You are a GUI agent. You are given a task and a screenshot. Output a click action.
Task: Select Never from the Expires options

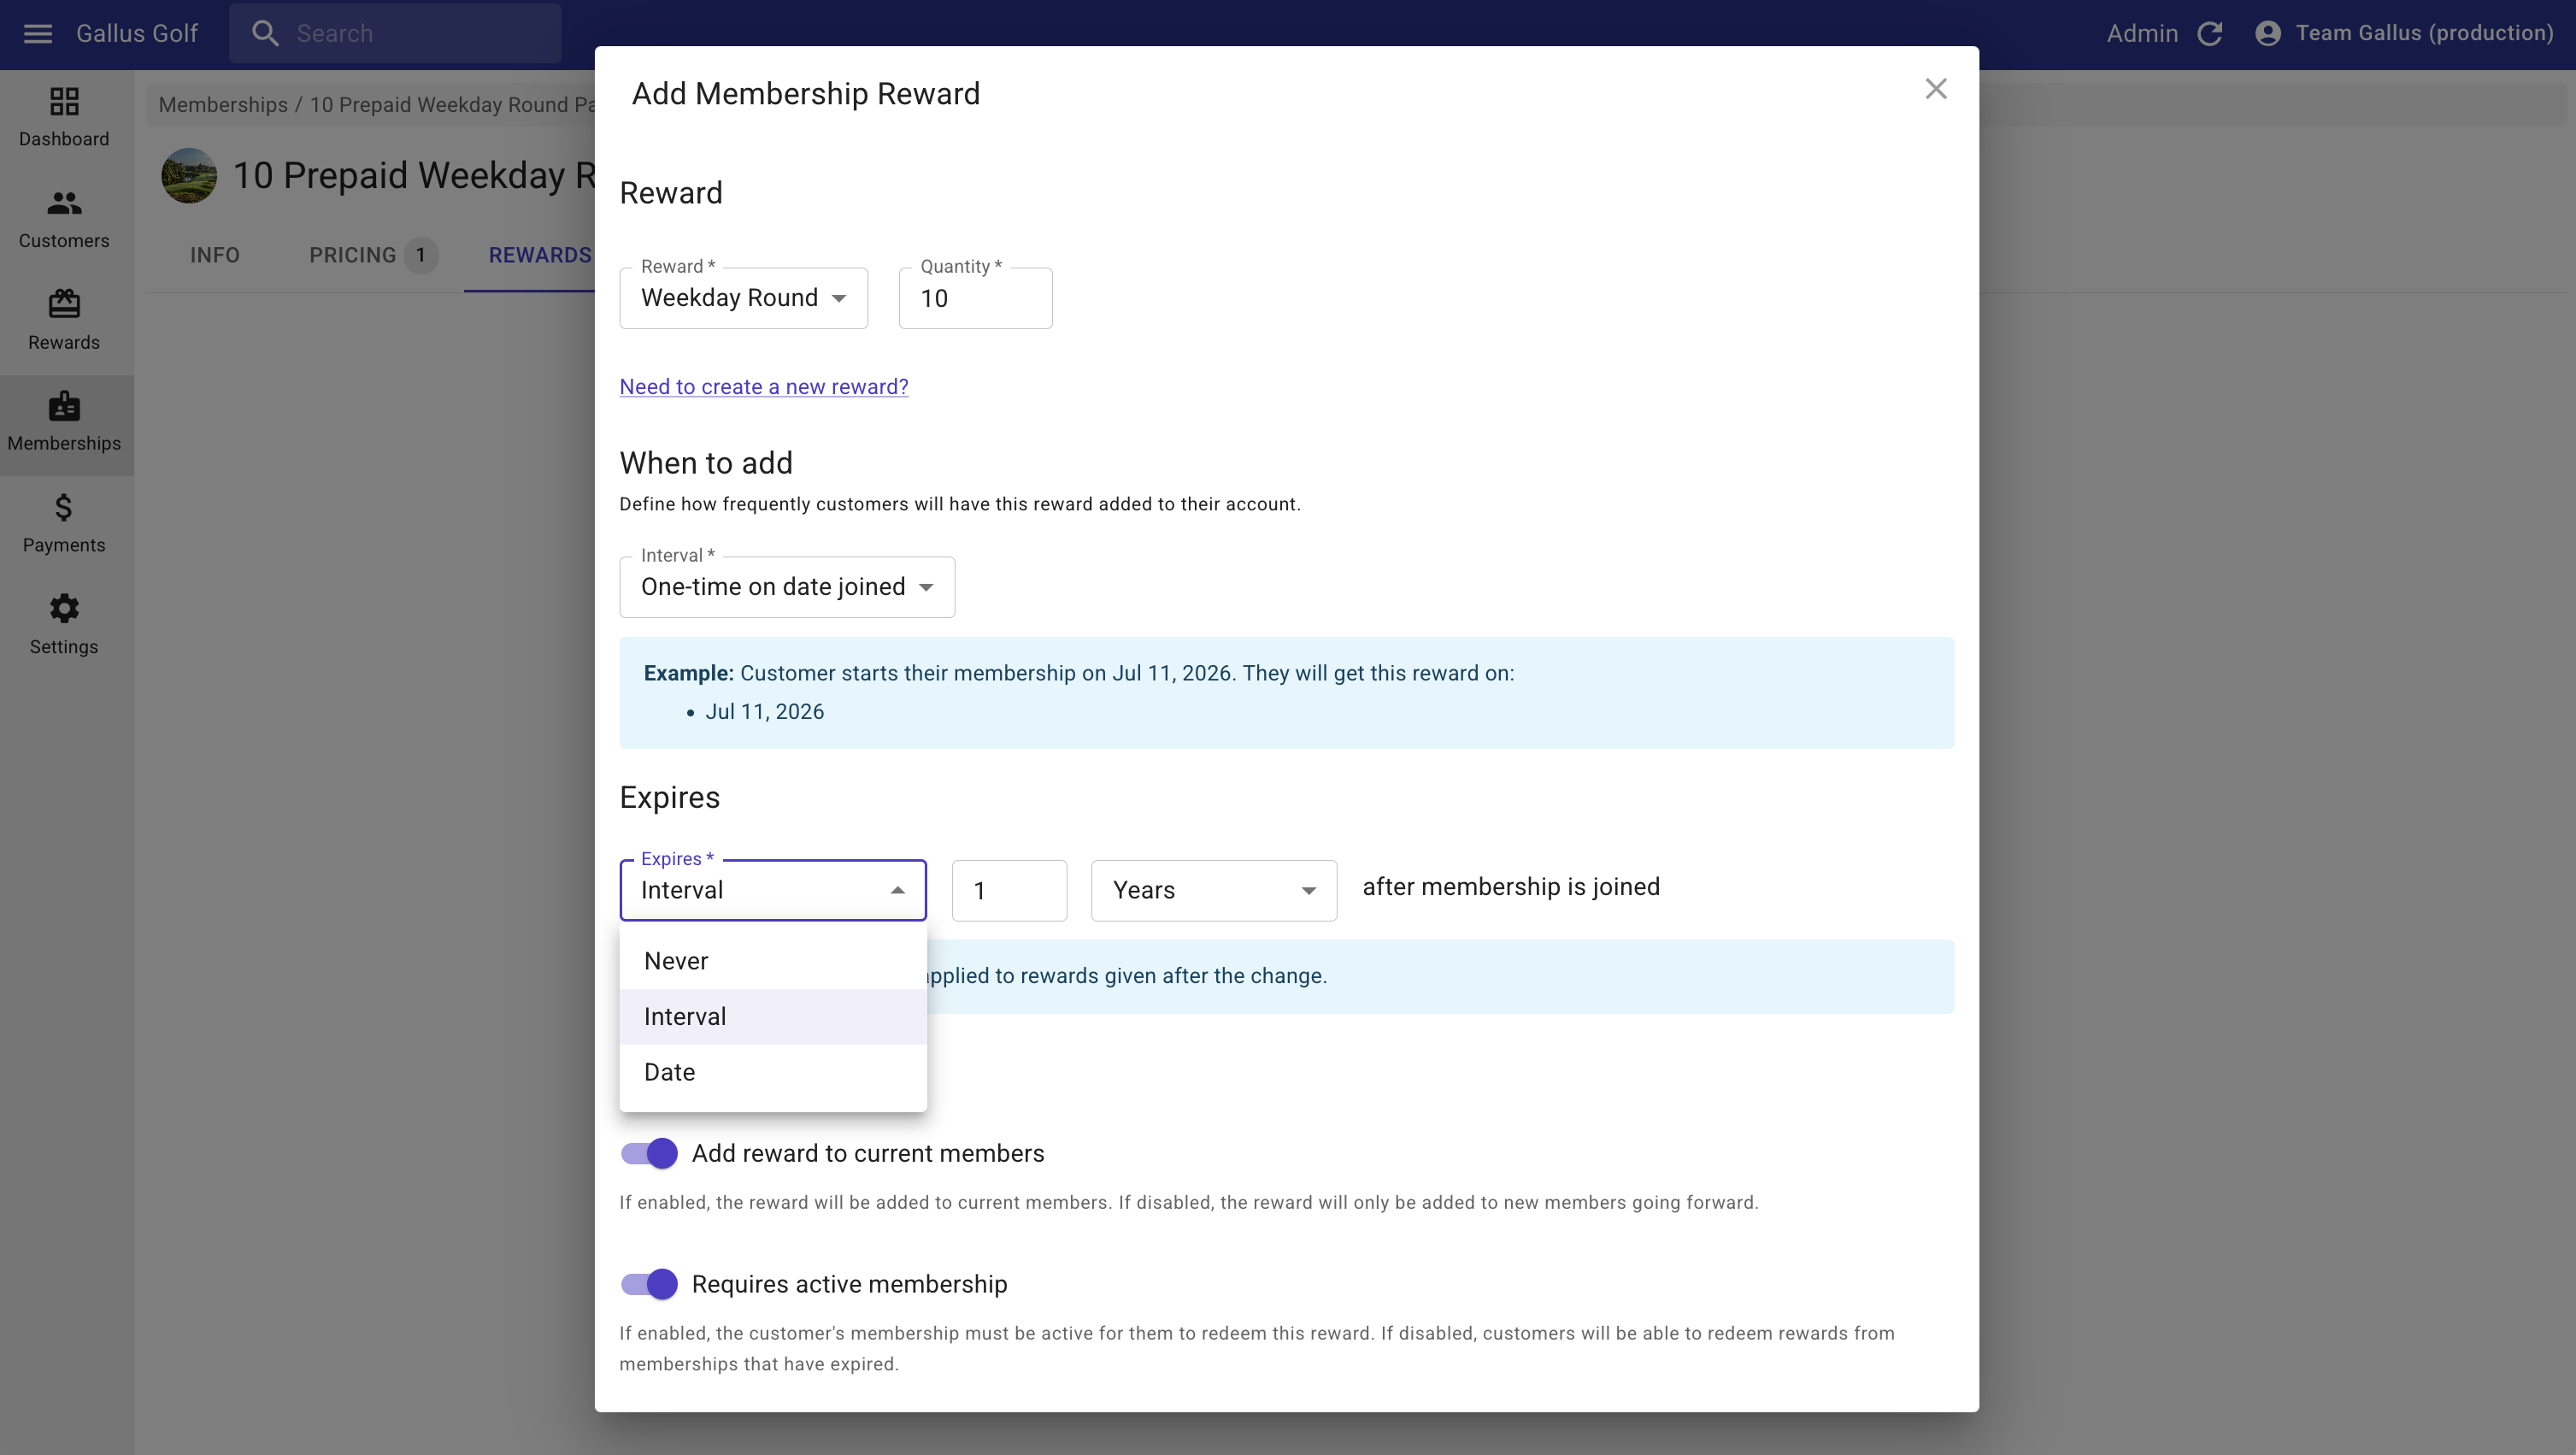point(676,961)
